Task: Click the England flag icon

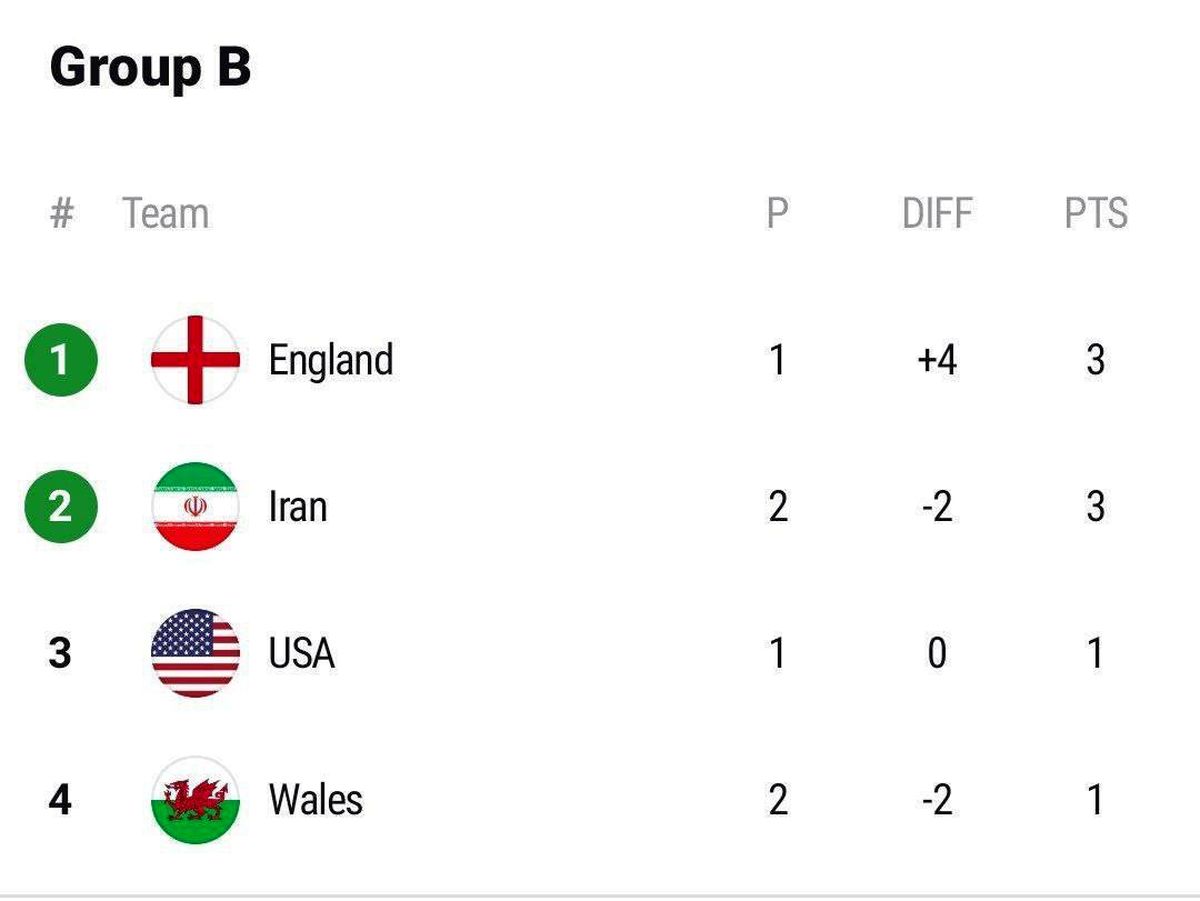Action: coord(195,360)
